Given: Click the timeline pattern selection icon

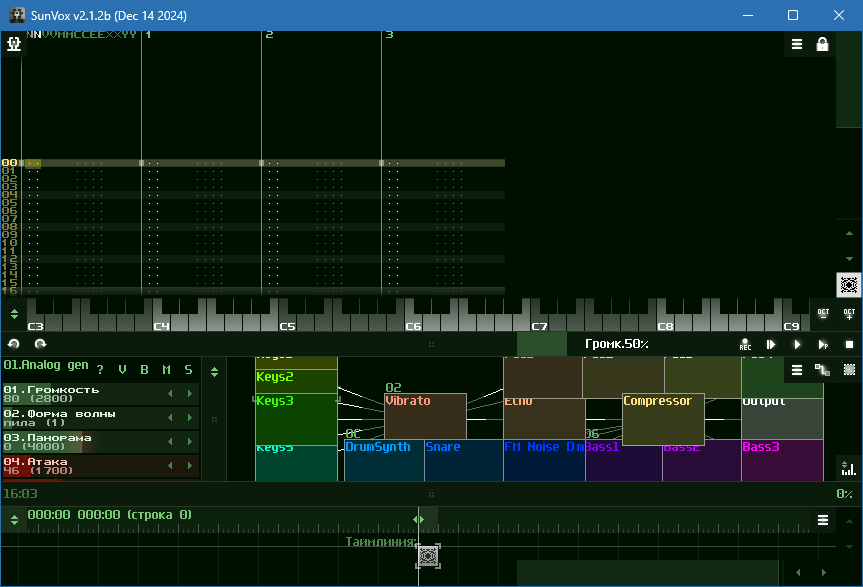Looking at the screenshot, I should pyautogui.click(x=428, y=556).
